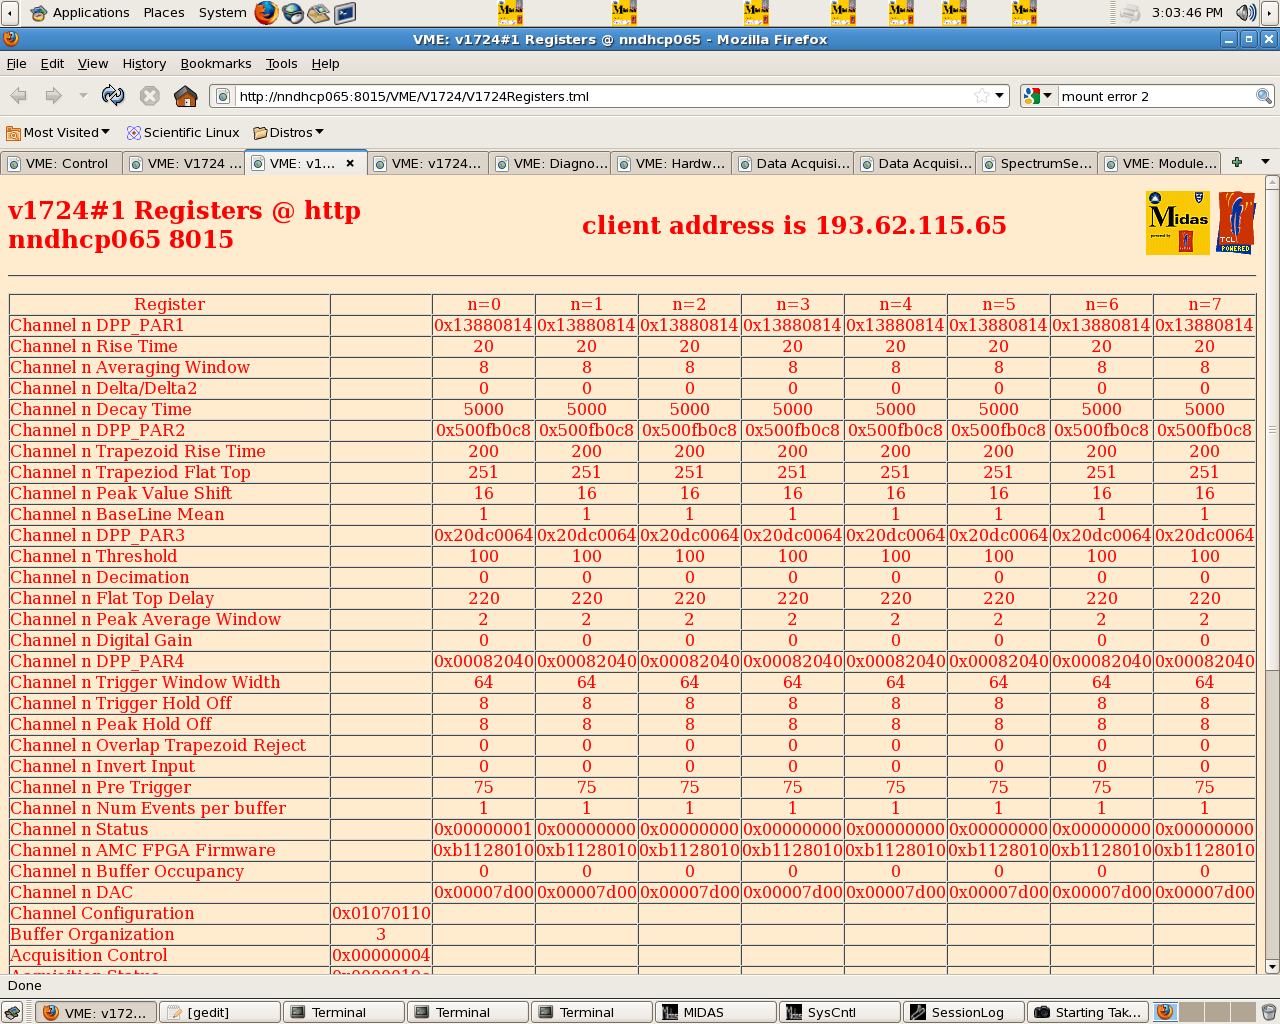Switch to the SysCntl window in the taskbar
The image size is (1280, 1024).
tap(840, 1012)
